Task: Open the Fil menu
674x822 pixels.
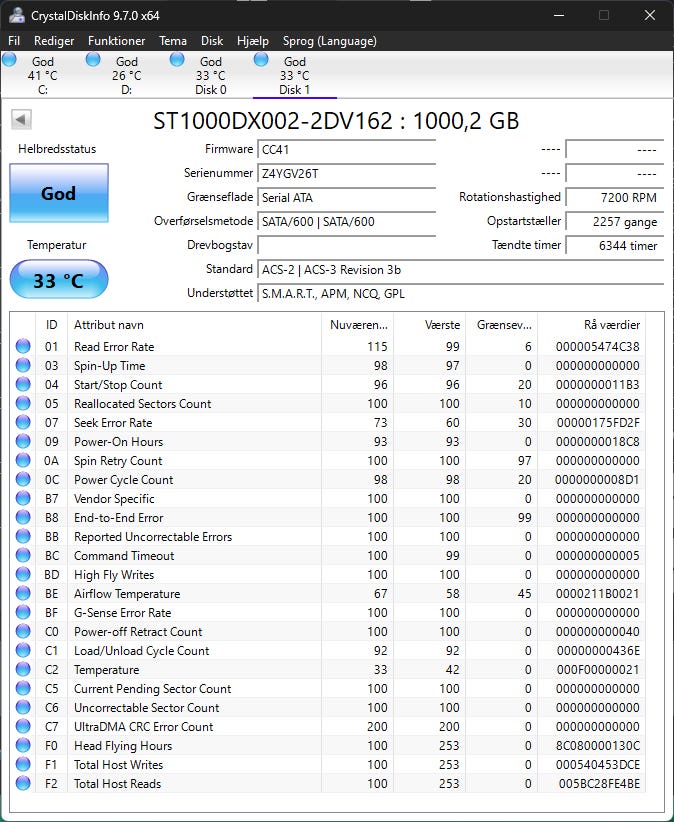Action: 14,41
